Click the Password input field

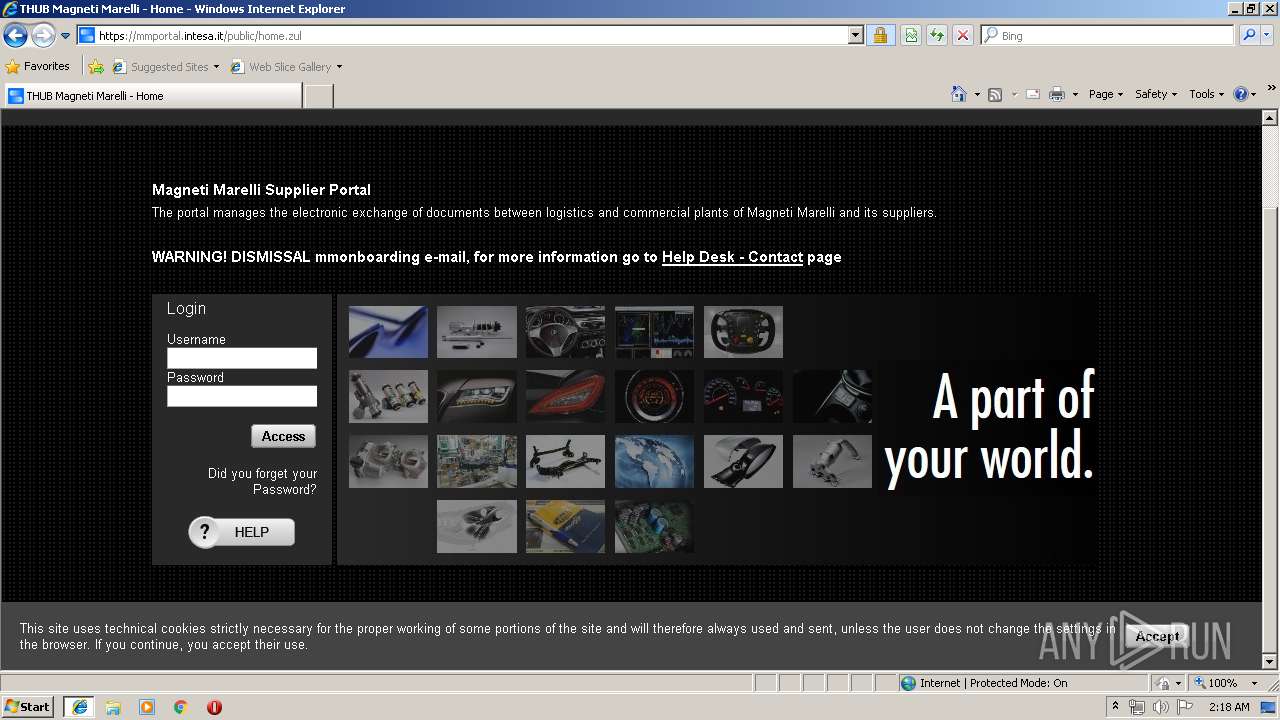tap(242, 396)
